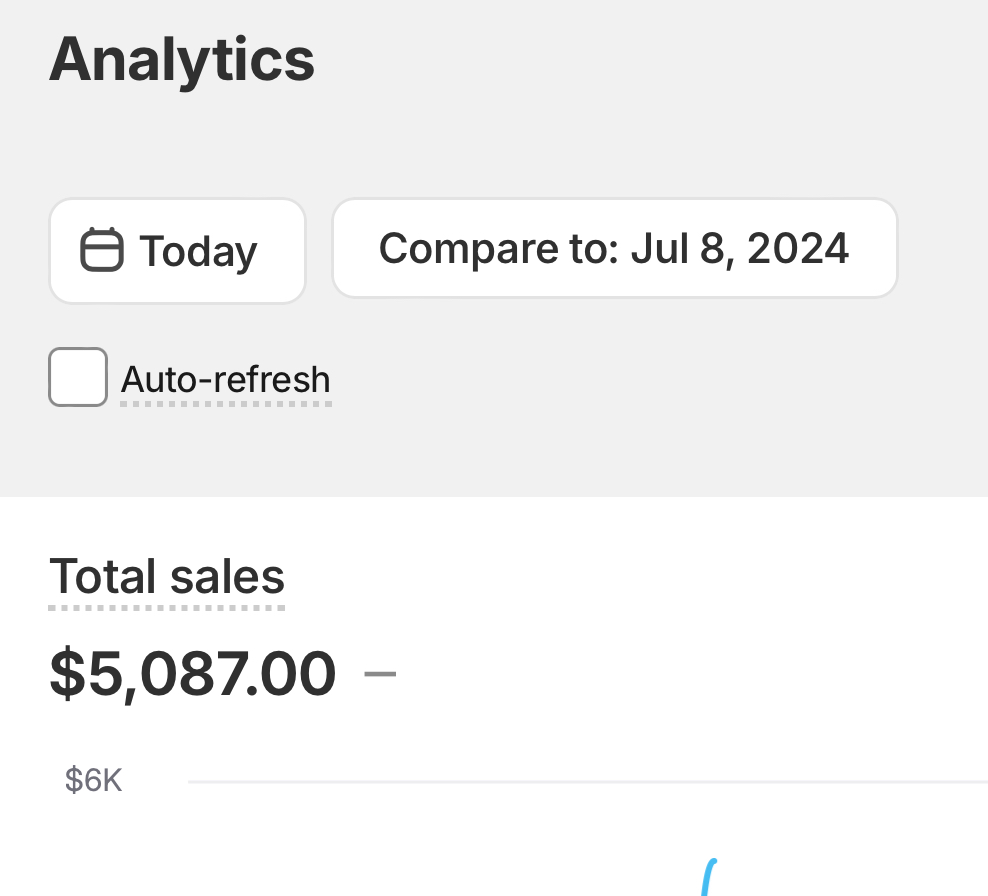Click the Auto-refresh text label

(225, 380)
